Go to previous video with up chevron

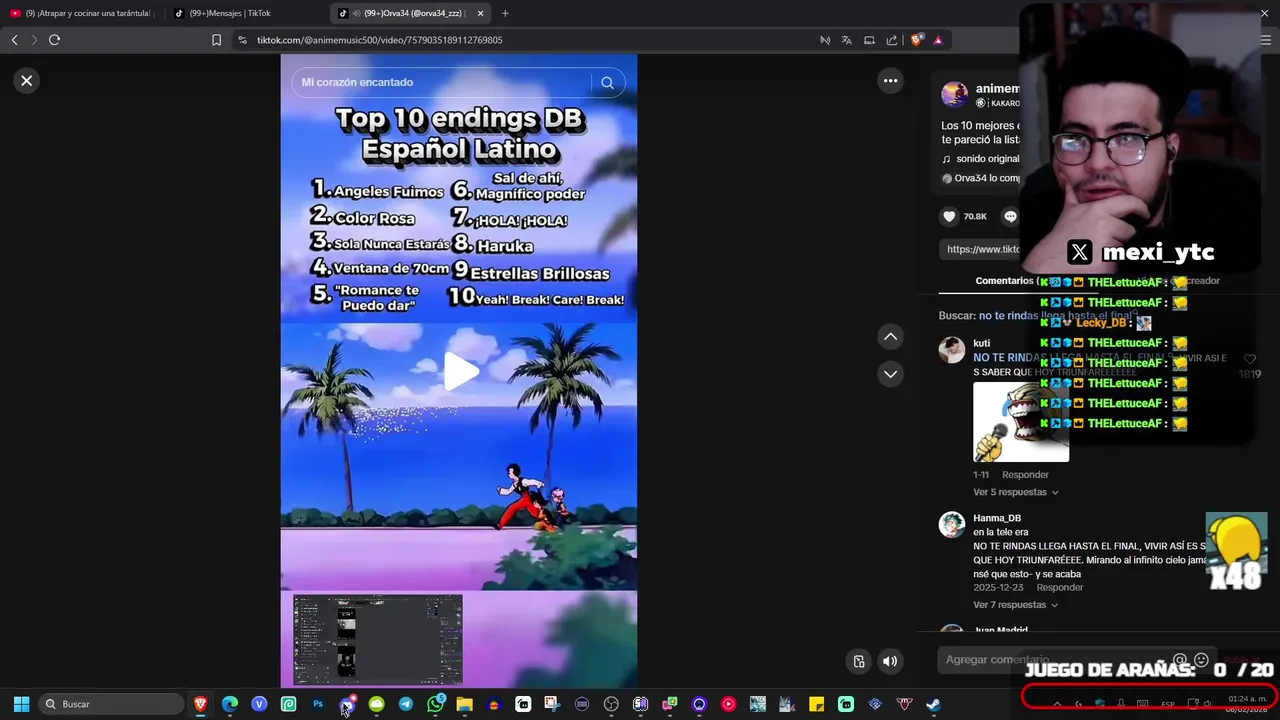tap(890, 337)
